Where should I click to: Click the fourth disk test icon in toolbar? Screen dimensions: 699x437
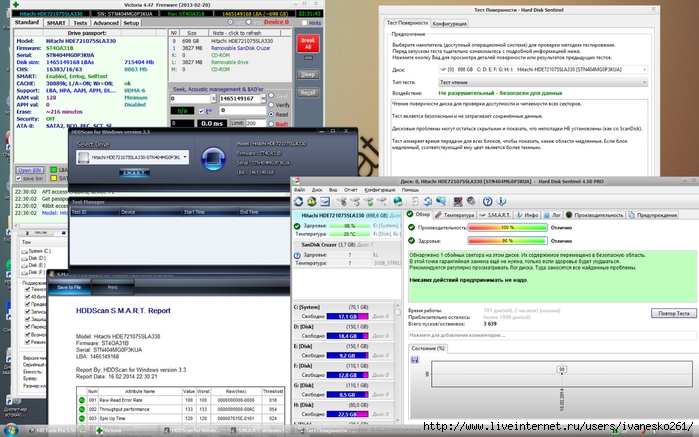[382, 202]
